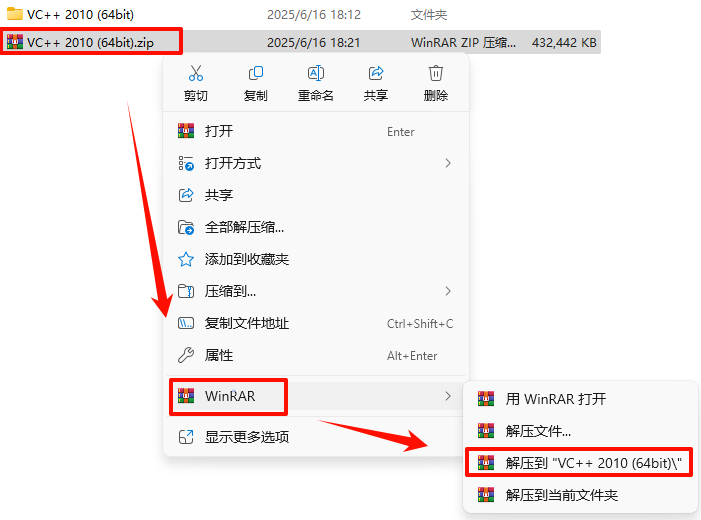
Task: Select 解压文件... in WinRAR submenu
Action: tap(579, 431)
